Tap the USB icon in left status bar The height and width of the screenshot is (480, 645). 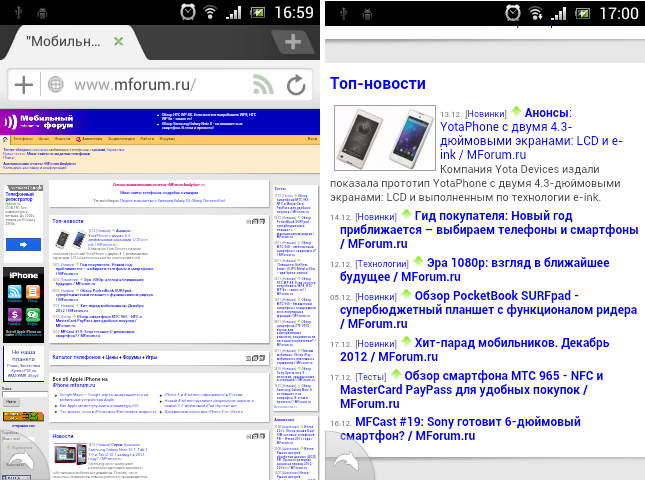pos(18,13)
